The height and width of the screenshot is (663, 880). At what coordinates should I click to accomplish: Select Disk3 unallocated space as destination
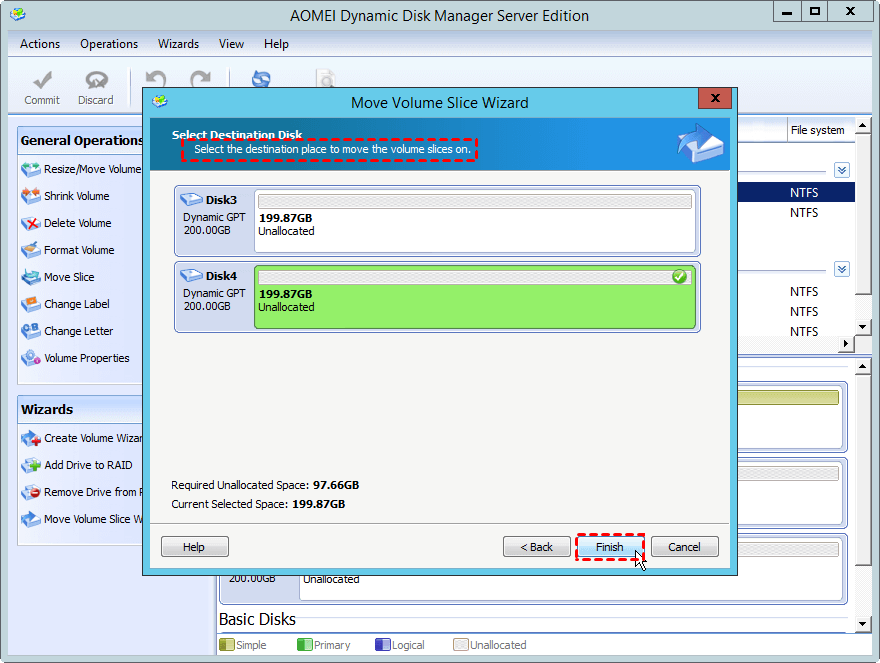point(475,221)
